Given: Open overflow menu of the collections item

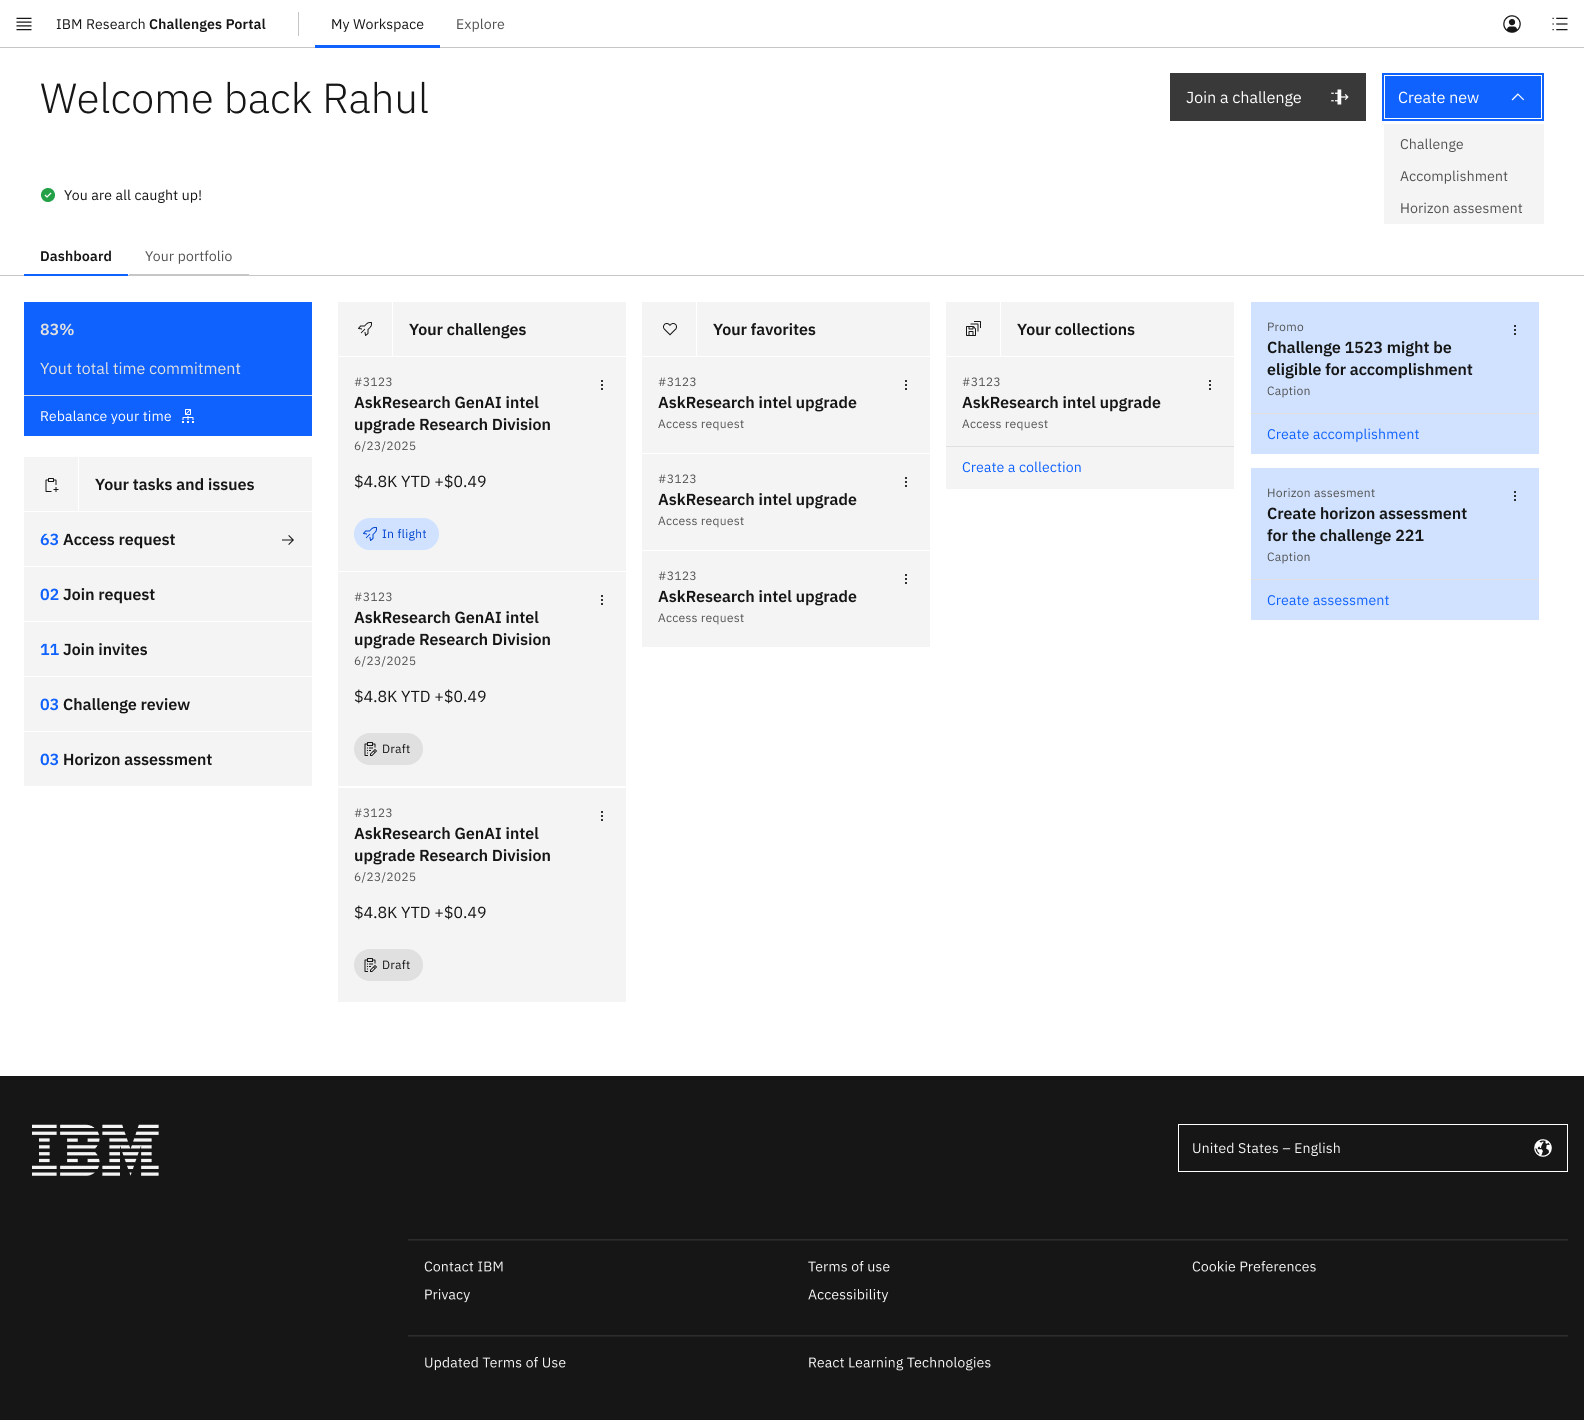Looking at the screenshot, I should coord(1210,385).
